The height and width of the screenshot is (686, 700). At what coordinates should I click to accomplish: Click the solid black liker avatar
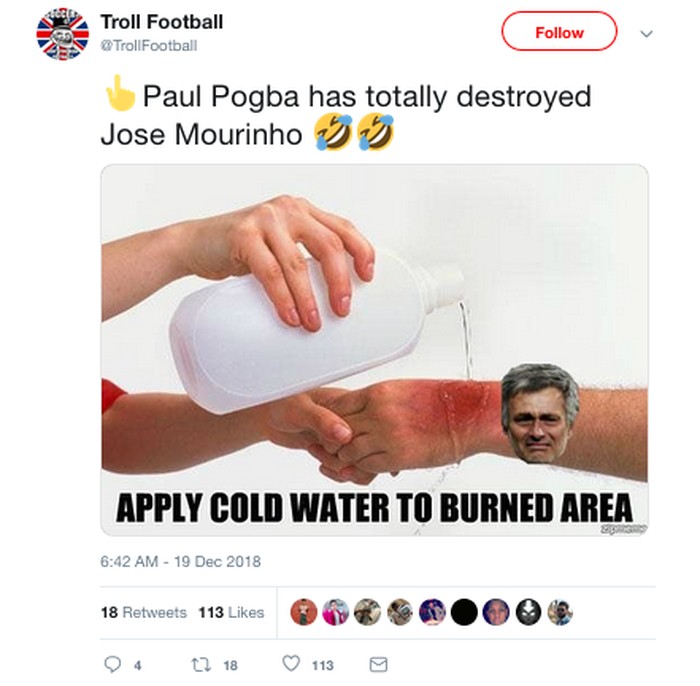click(462, 612)
